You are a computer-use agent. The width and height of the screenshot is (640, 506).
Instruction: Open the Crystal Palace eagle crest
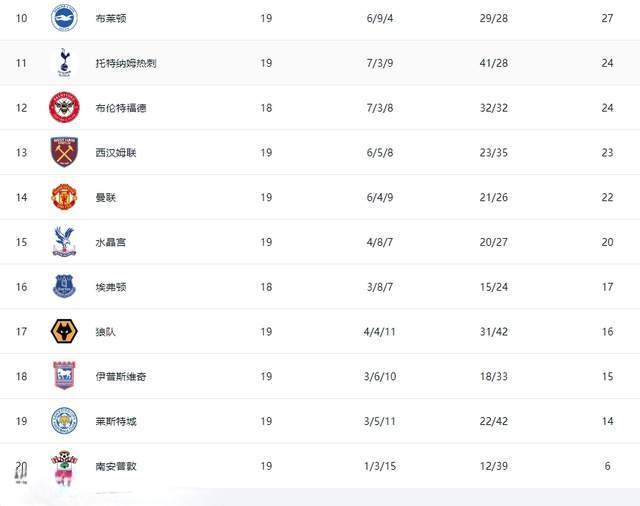coord(64,242)
